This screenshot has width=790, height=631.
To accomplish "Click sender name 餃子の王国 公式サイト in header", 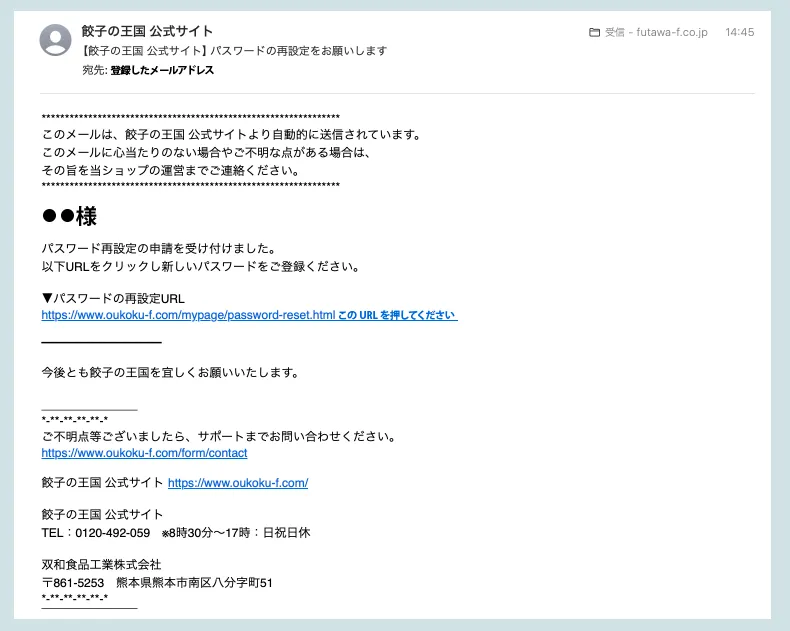I will pos(147,31).
